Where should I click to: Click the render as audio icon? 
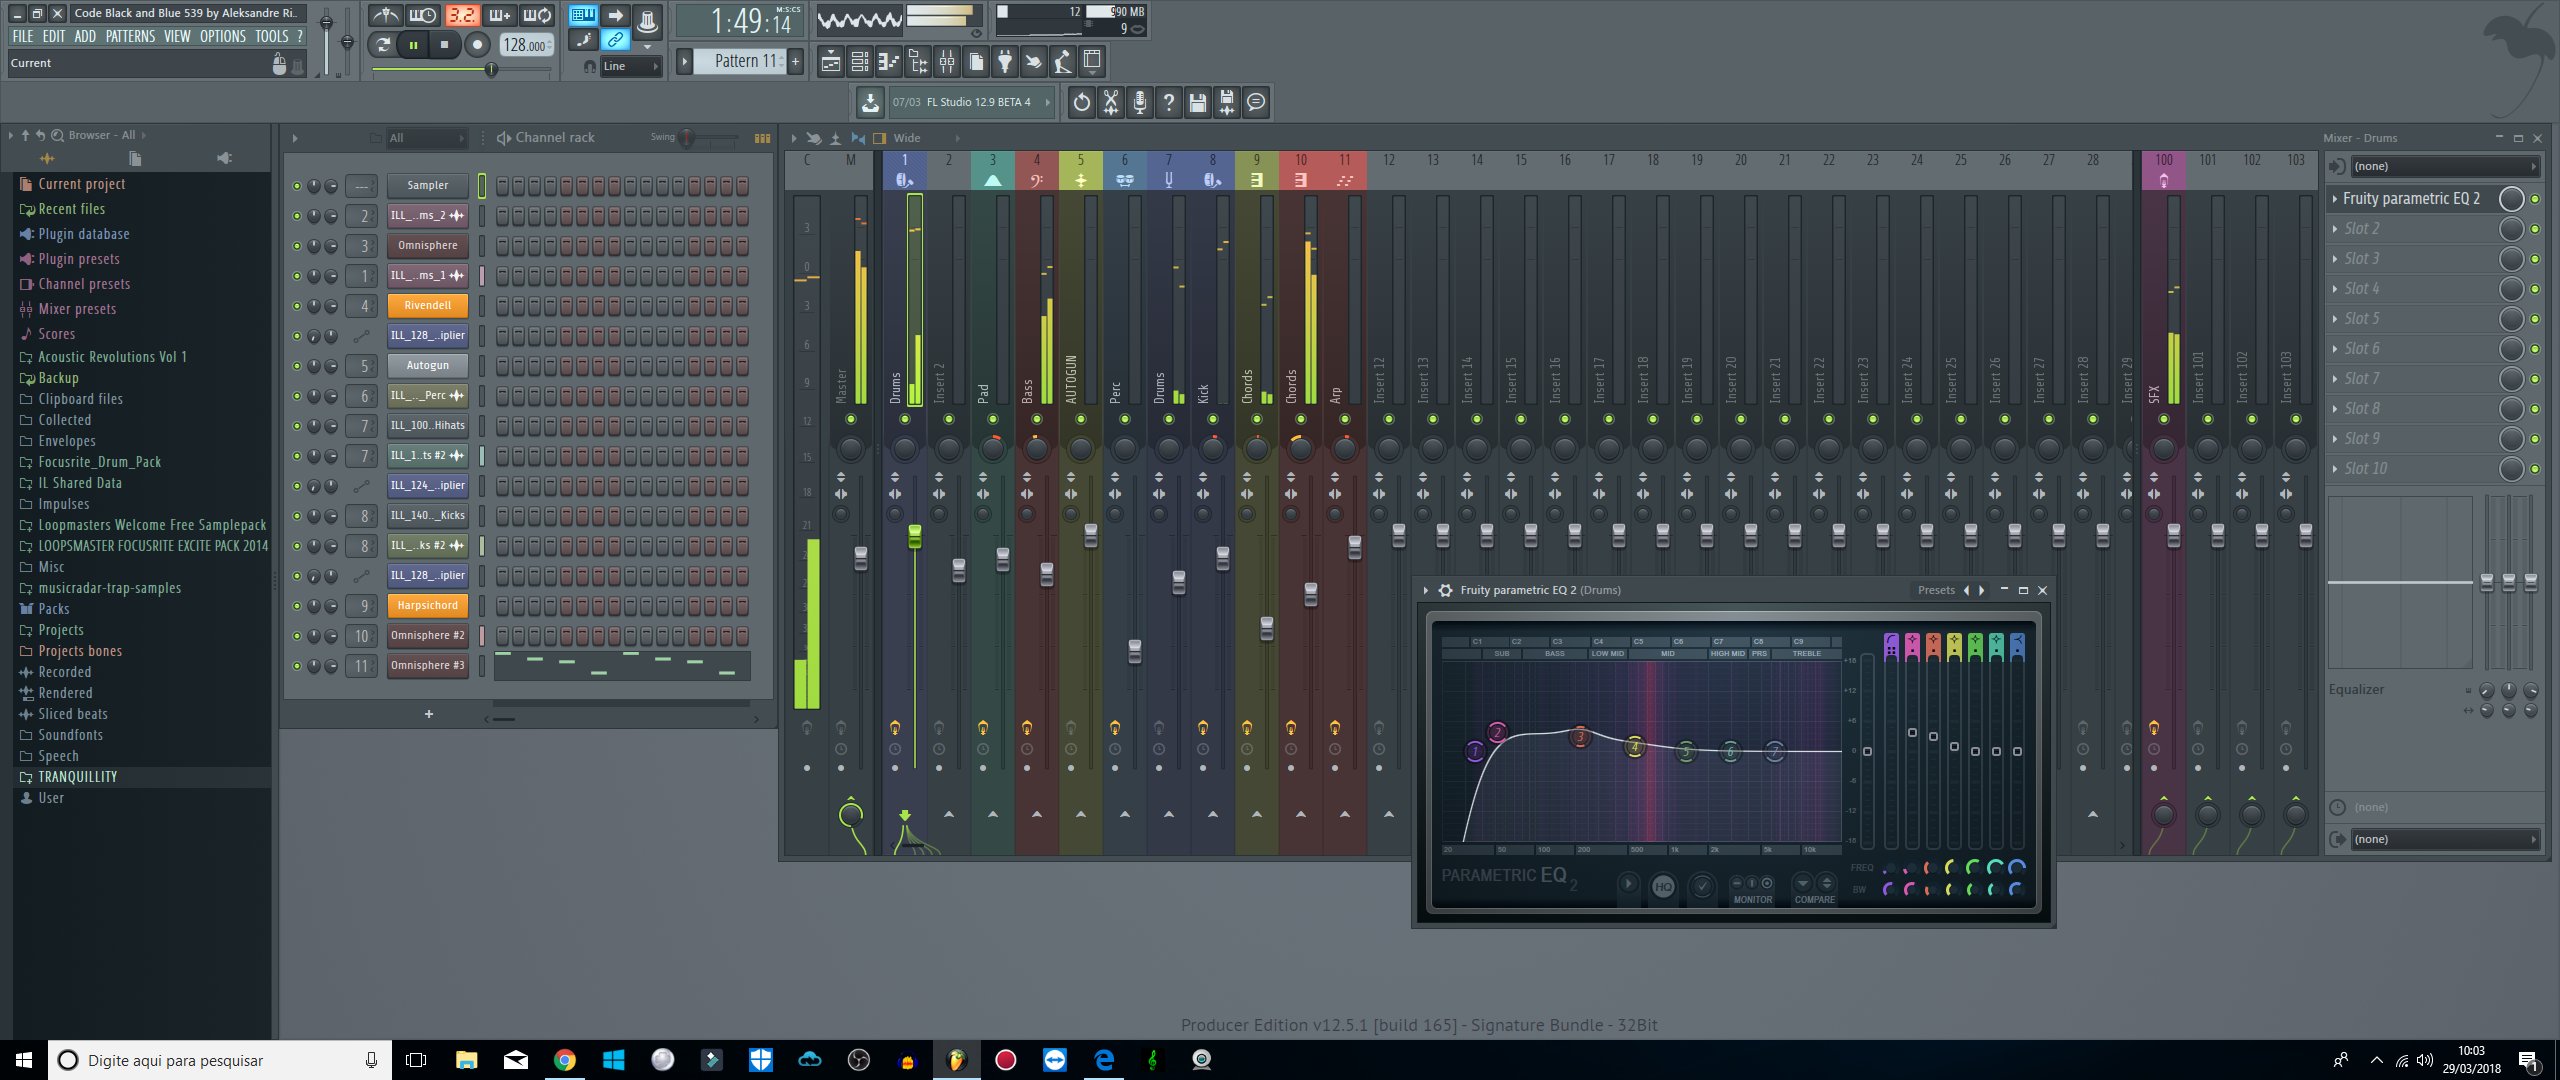(1227, 102)
